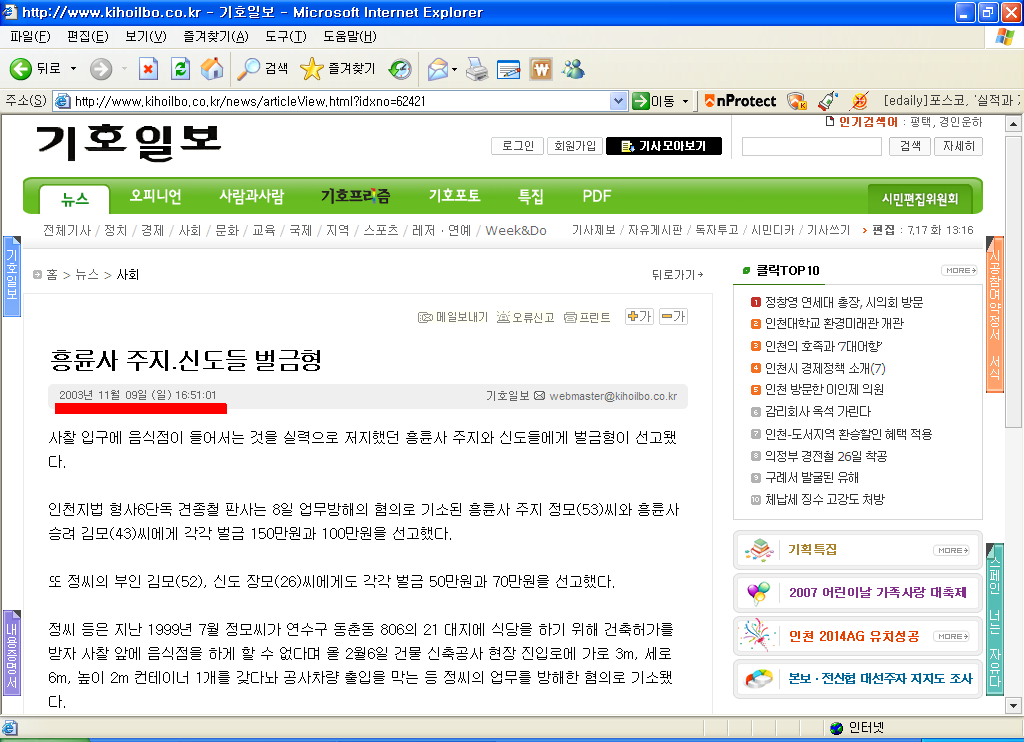This screenshot has width=1024, height=742.
Task: Refresh the page with the reload icon
Action: (x=179, y=69)
